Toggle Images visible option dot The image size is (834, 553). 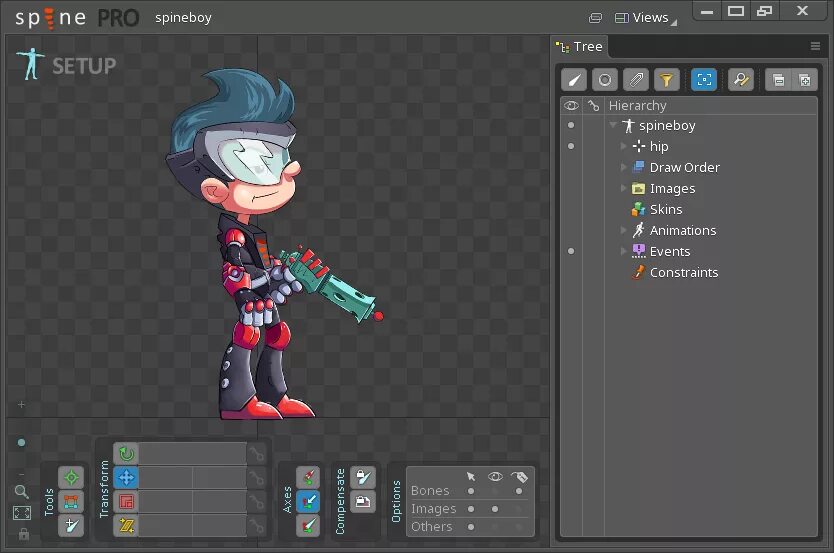[x=495, y=509]
